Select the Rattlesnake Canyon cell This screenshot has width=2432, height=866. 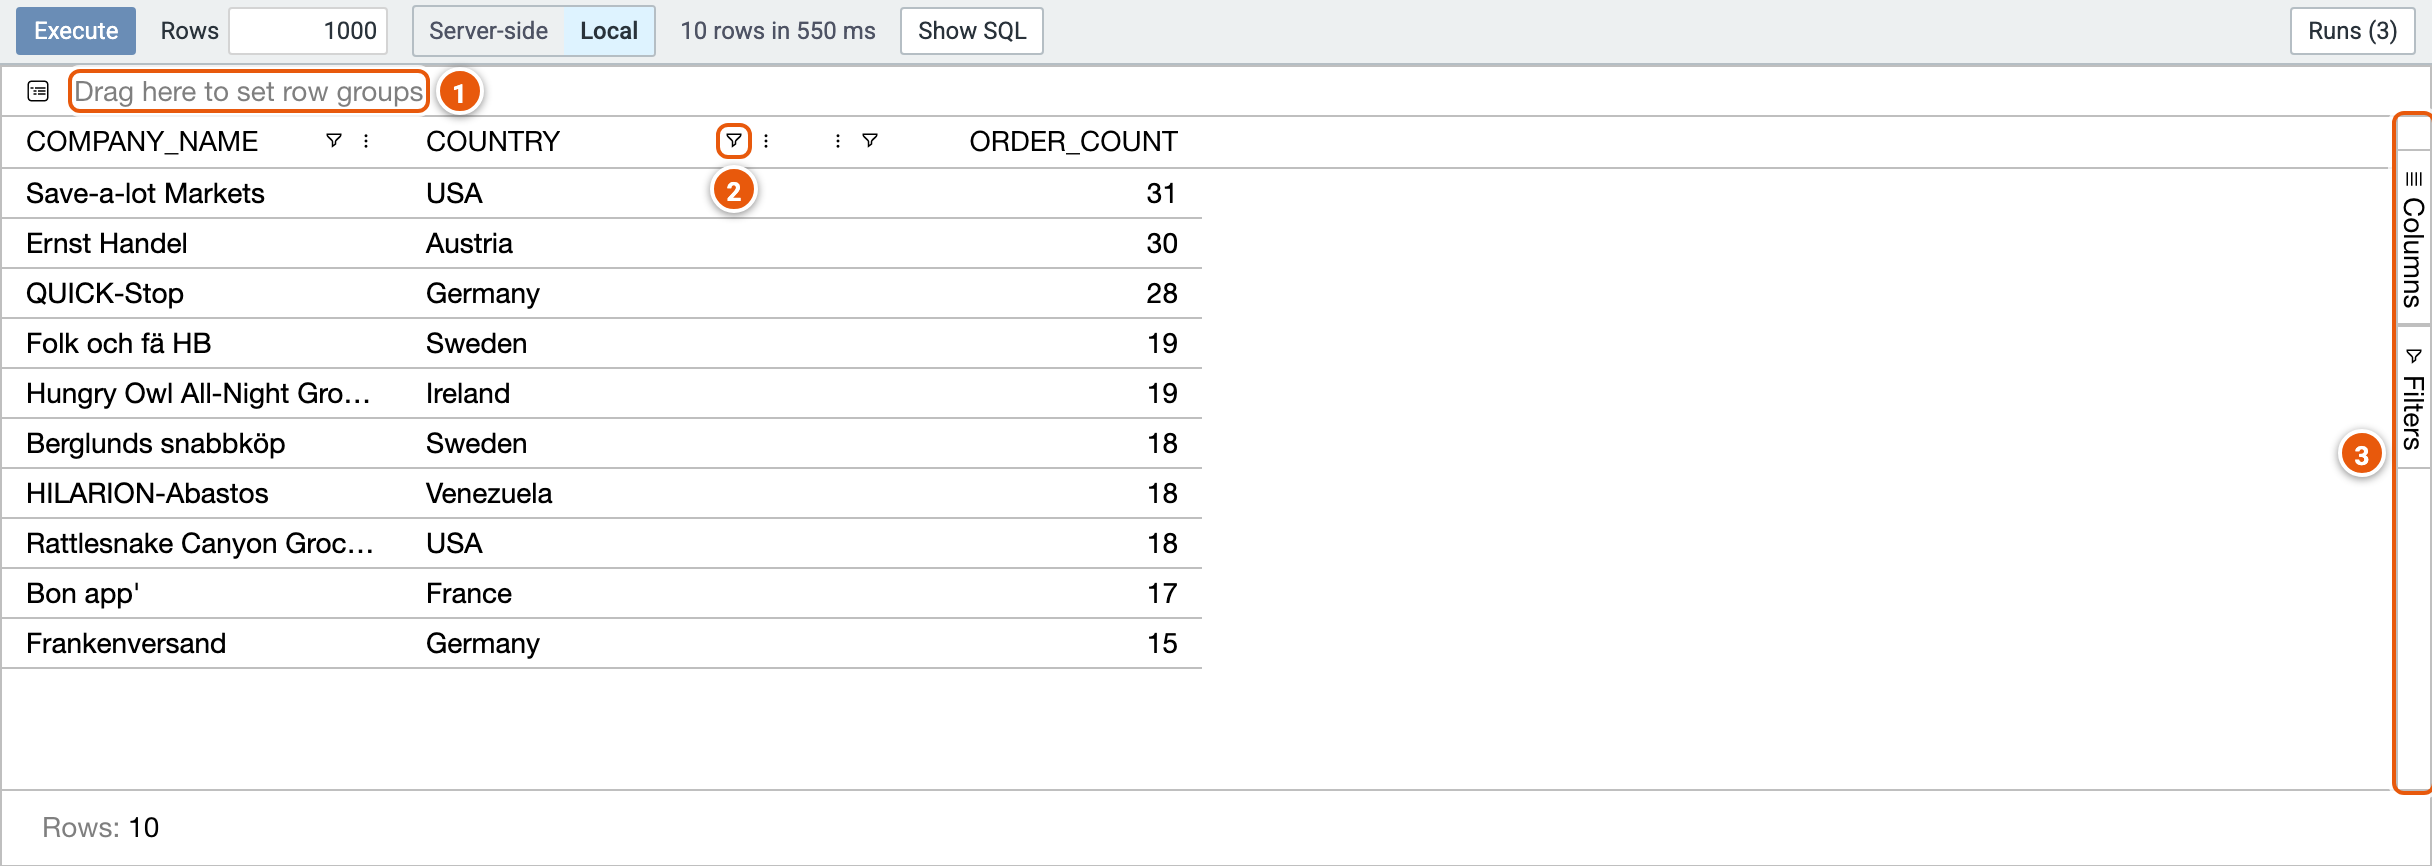pos(200,543)
